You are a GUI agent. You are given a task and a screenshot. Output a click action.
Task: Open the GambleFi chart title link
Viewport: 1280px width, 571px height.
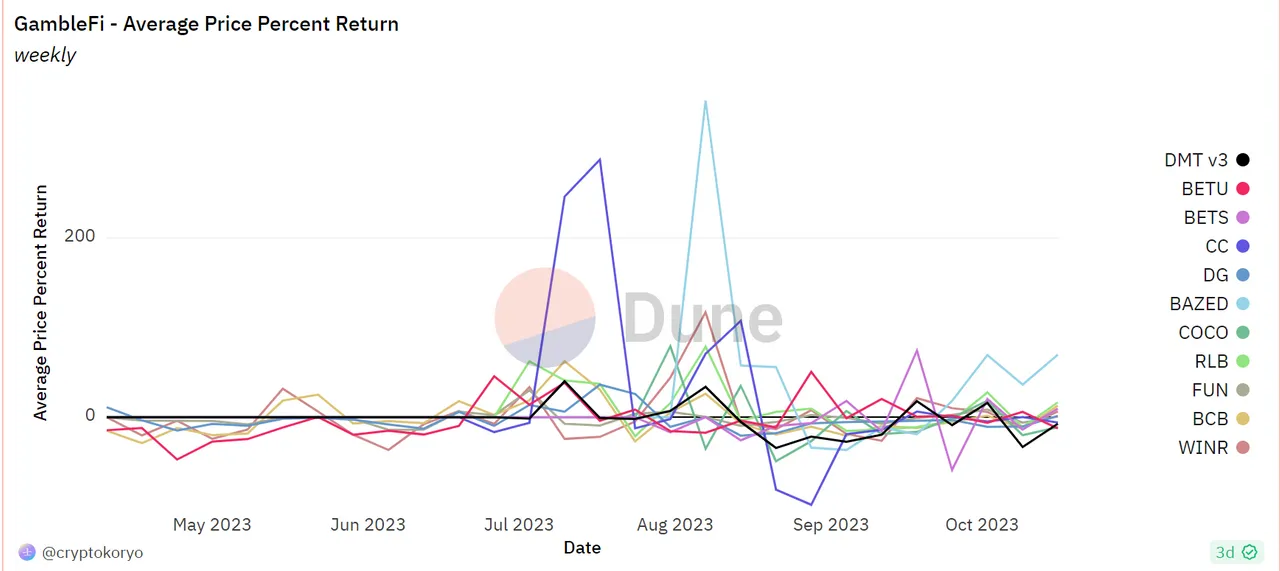pyautogui.click(x=206, y=24)
